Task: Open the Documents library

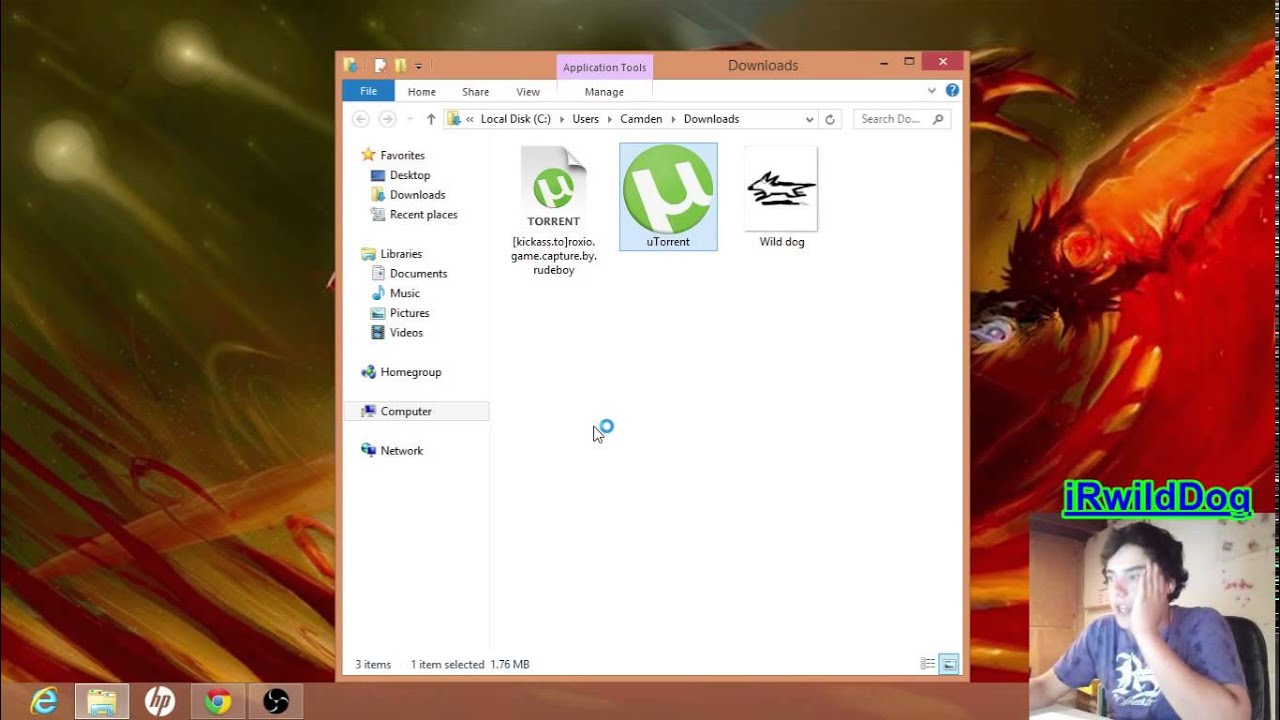Action: [x=418, y=273]
